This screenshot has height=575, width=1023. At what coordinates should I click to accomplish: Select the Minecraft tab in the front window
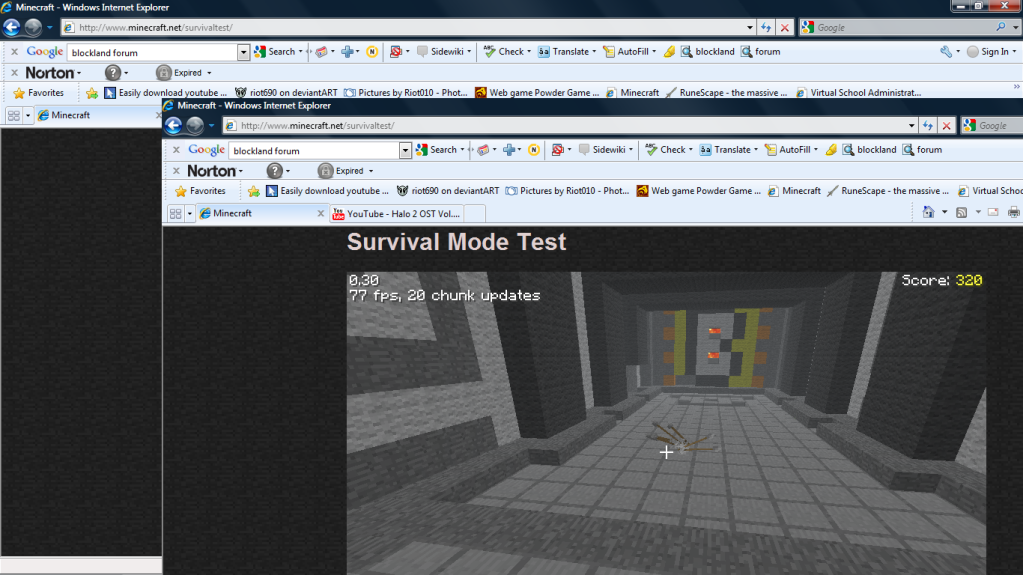(260, 213)
